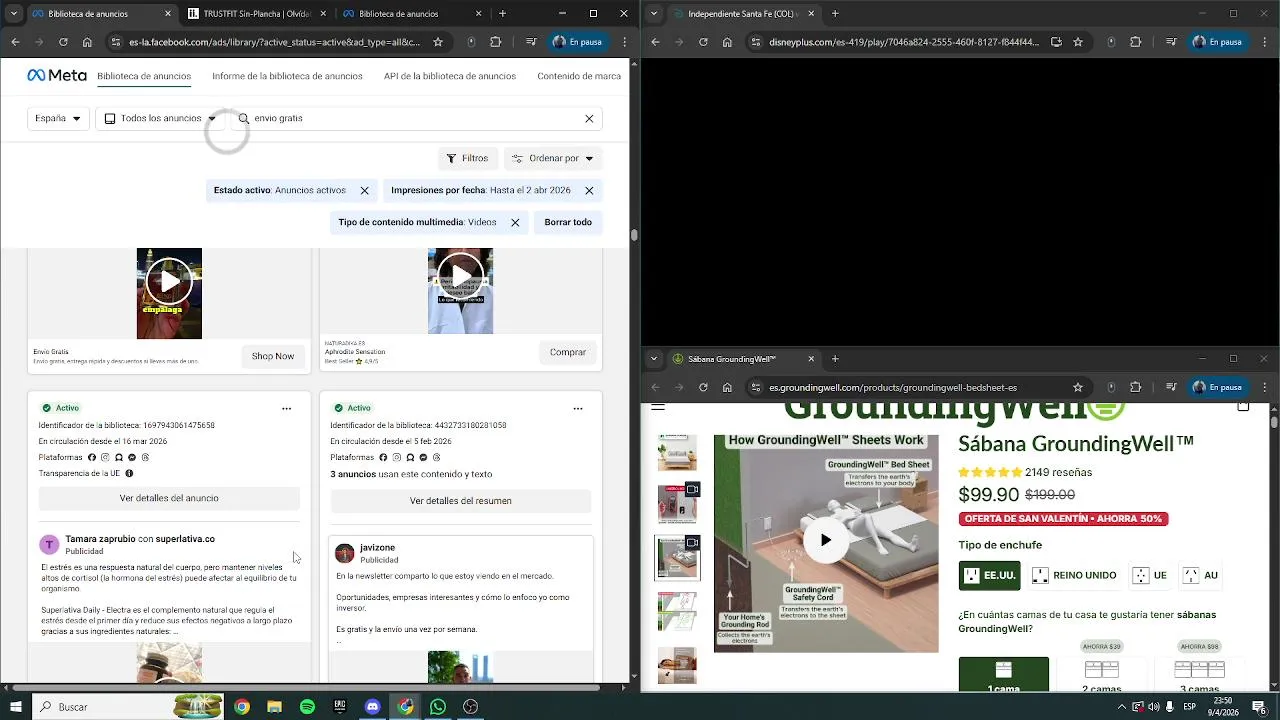Click the 'Shop Now' ad button
1280x720 pixels.
[272, 356]
